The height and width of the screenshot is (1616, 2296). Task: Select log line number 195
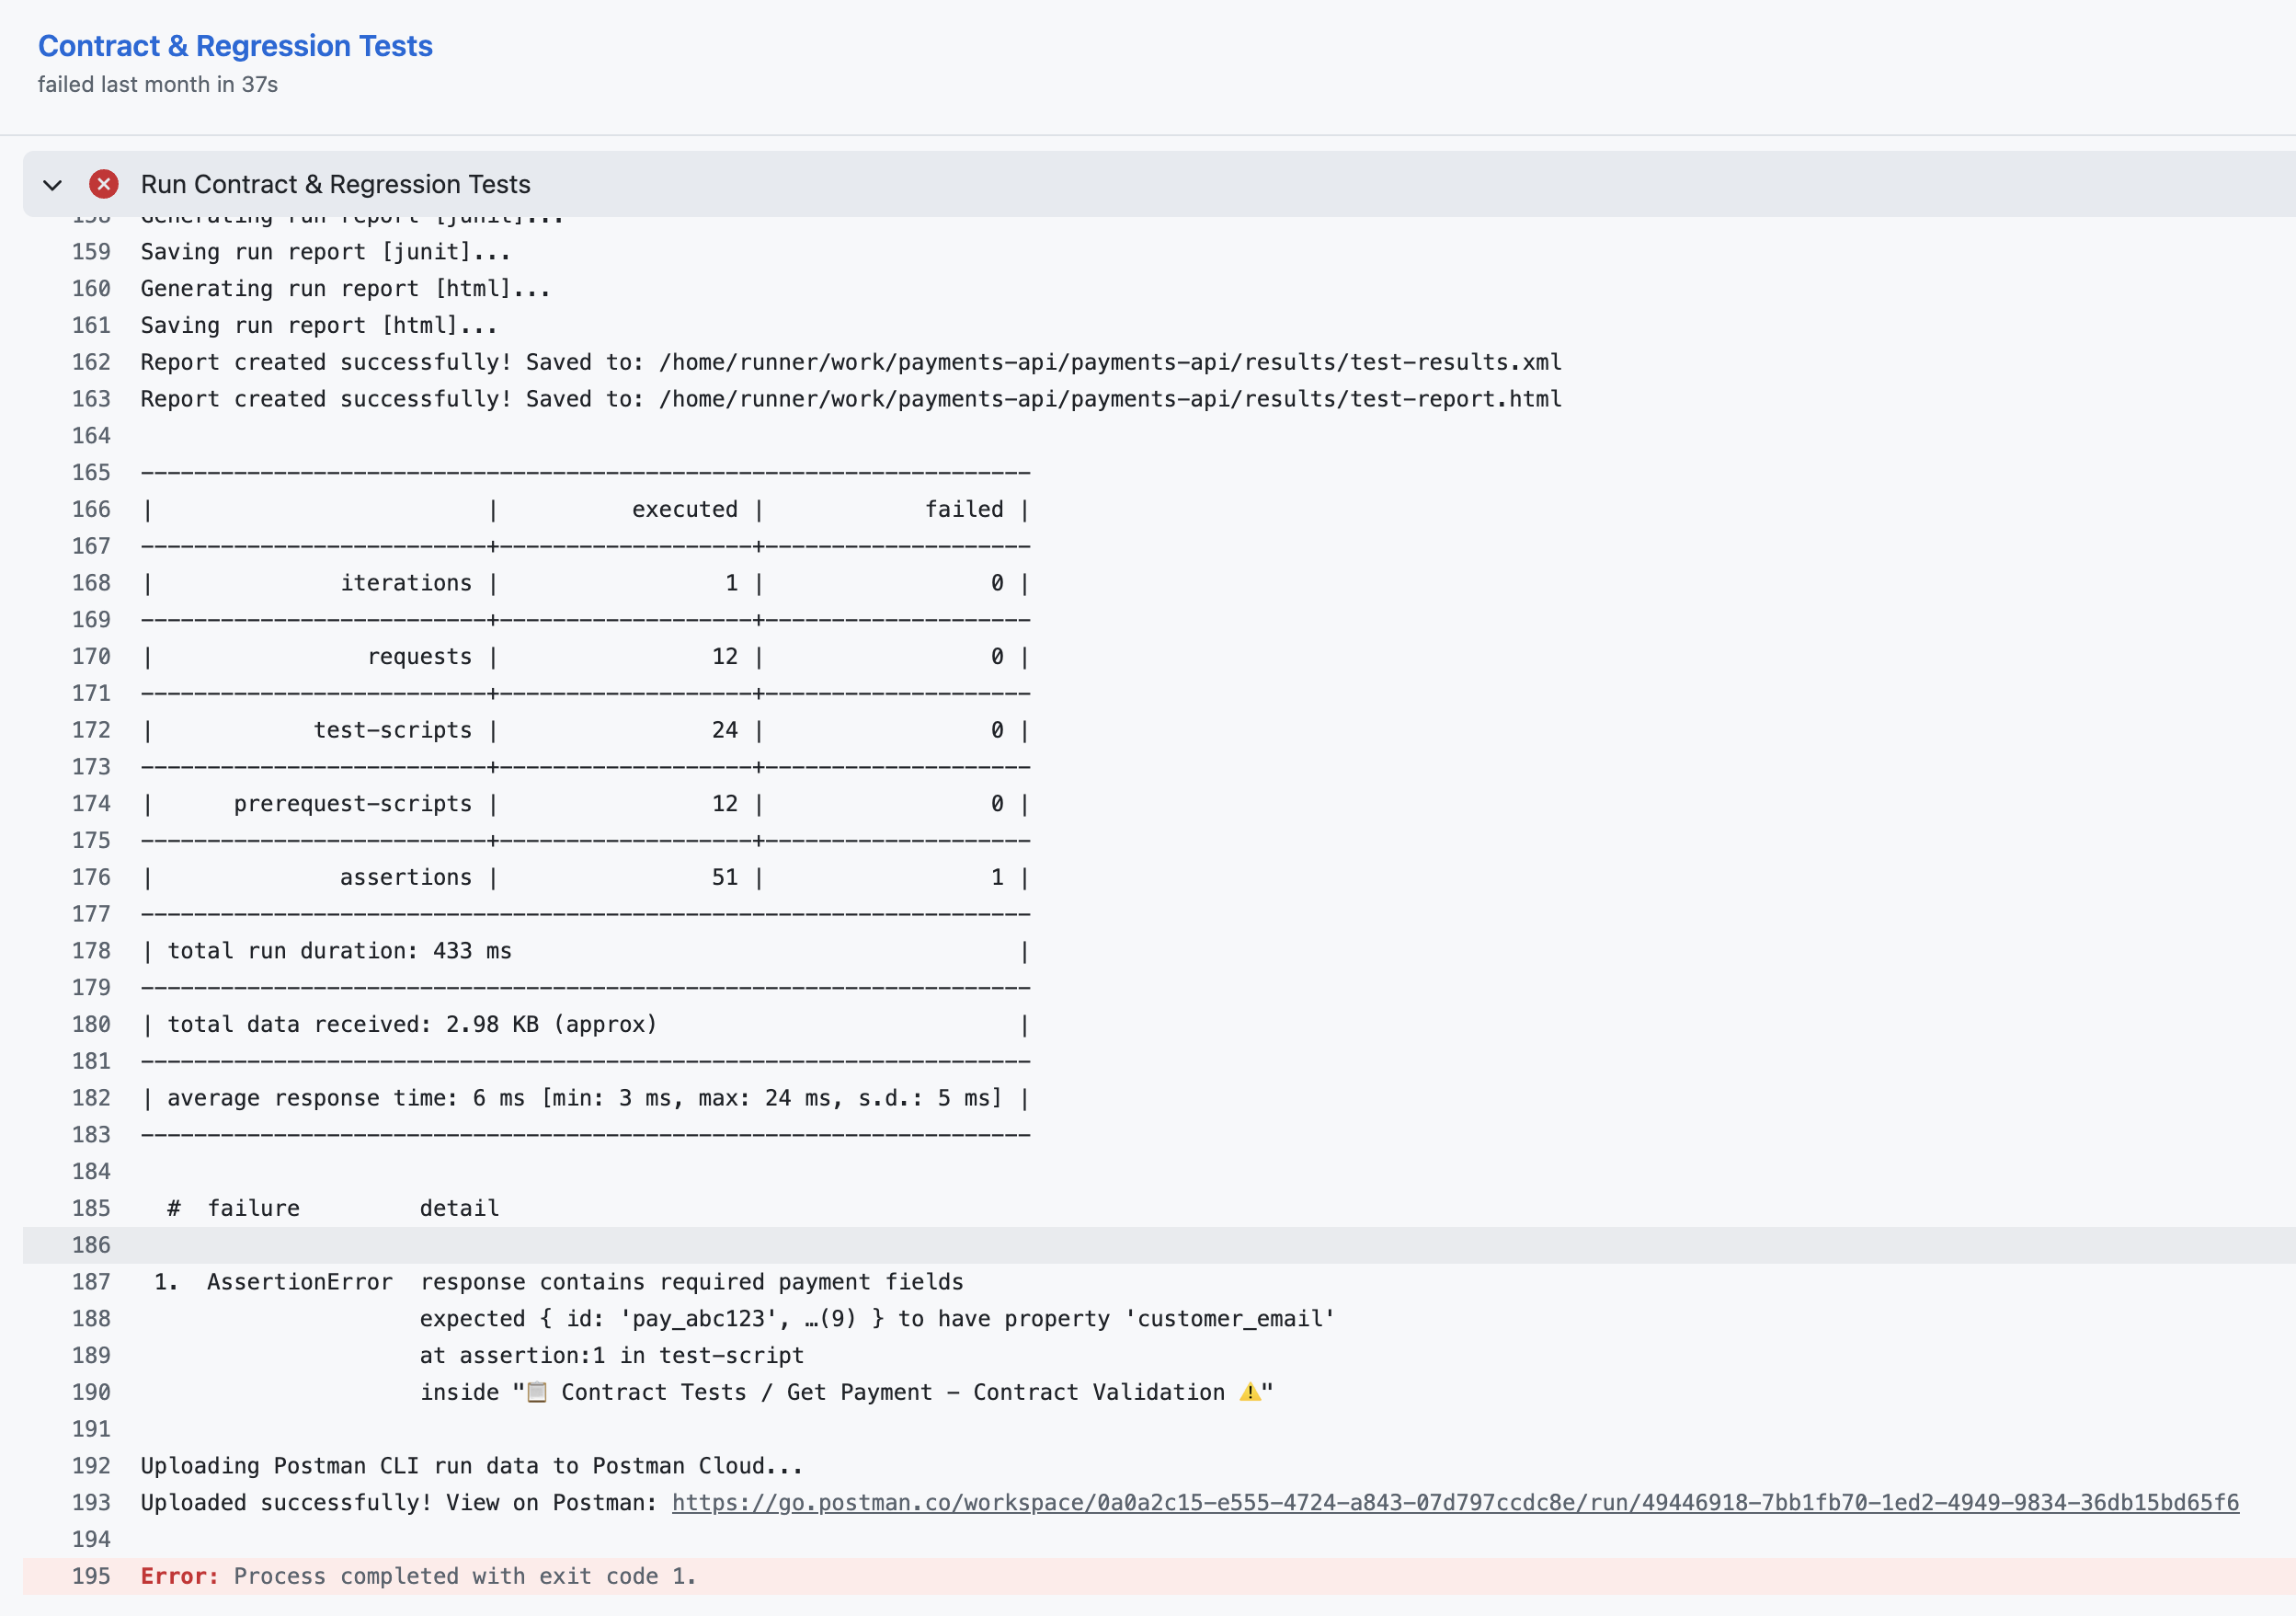coord(91,1576)
